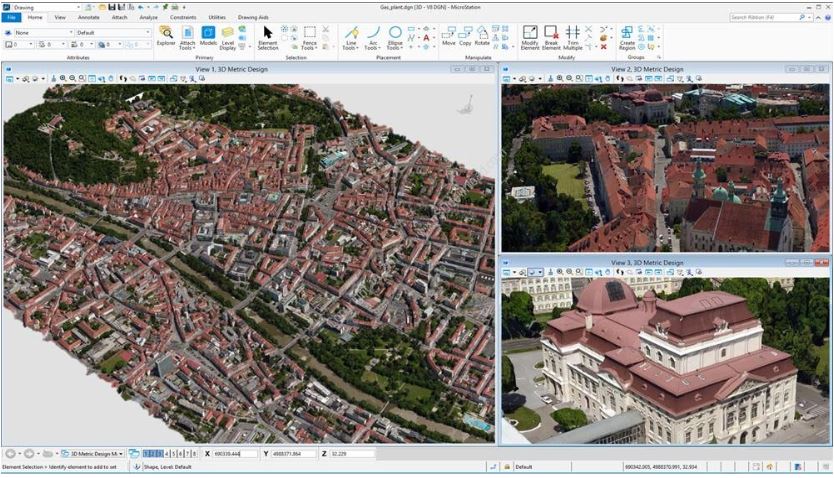Click the X coordinate input field
Screen dimensions: 834x478
(234, 454)
